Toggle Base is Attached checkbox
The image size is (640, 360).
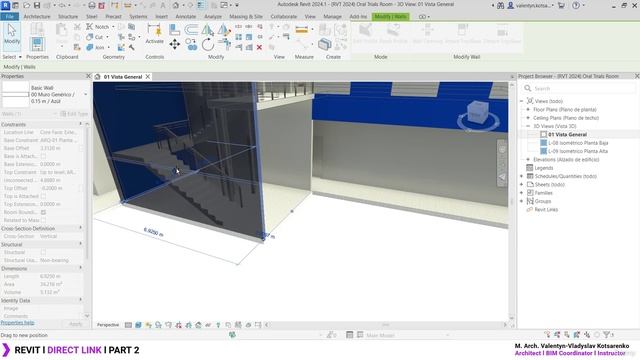43,156
